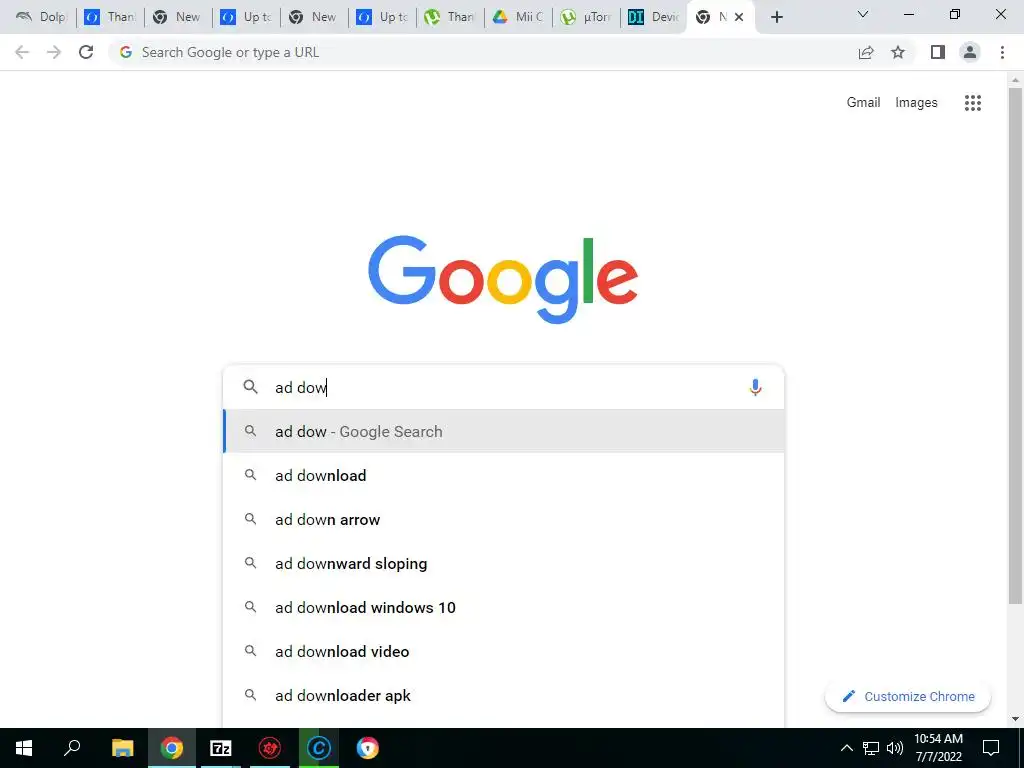Show hidden system tray icons

(846, 748)
